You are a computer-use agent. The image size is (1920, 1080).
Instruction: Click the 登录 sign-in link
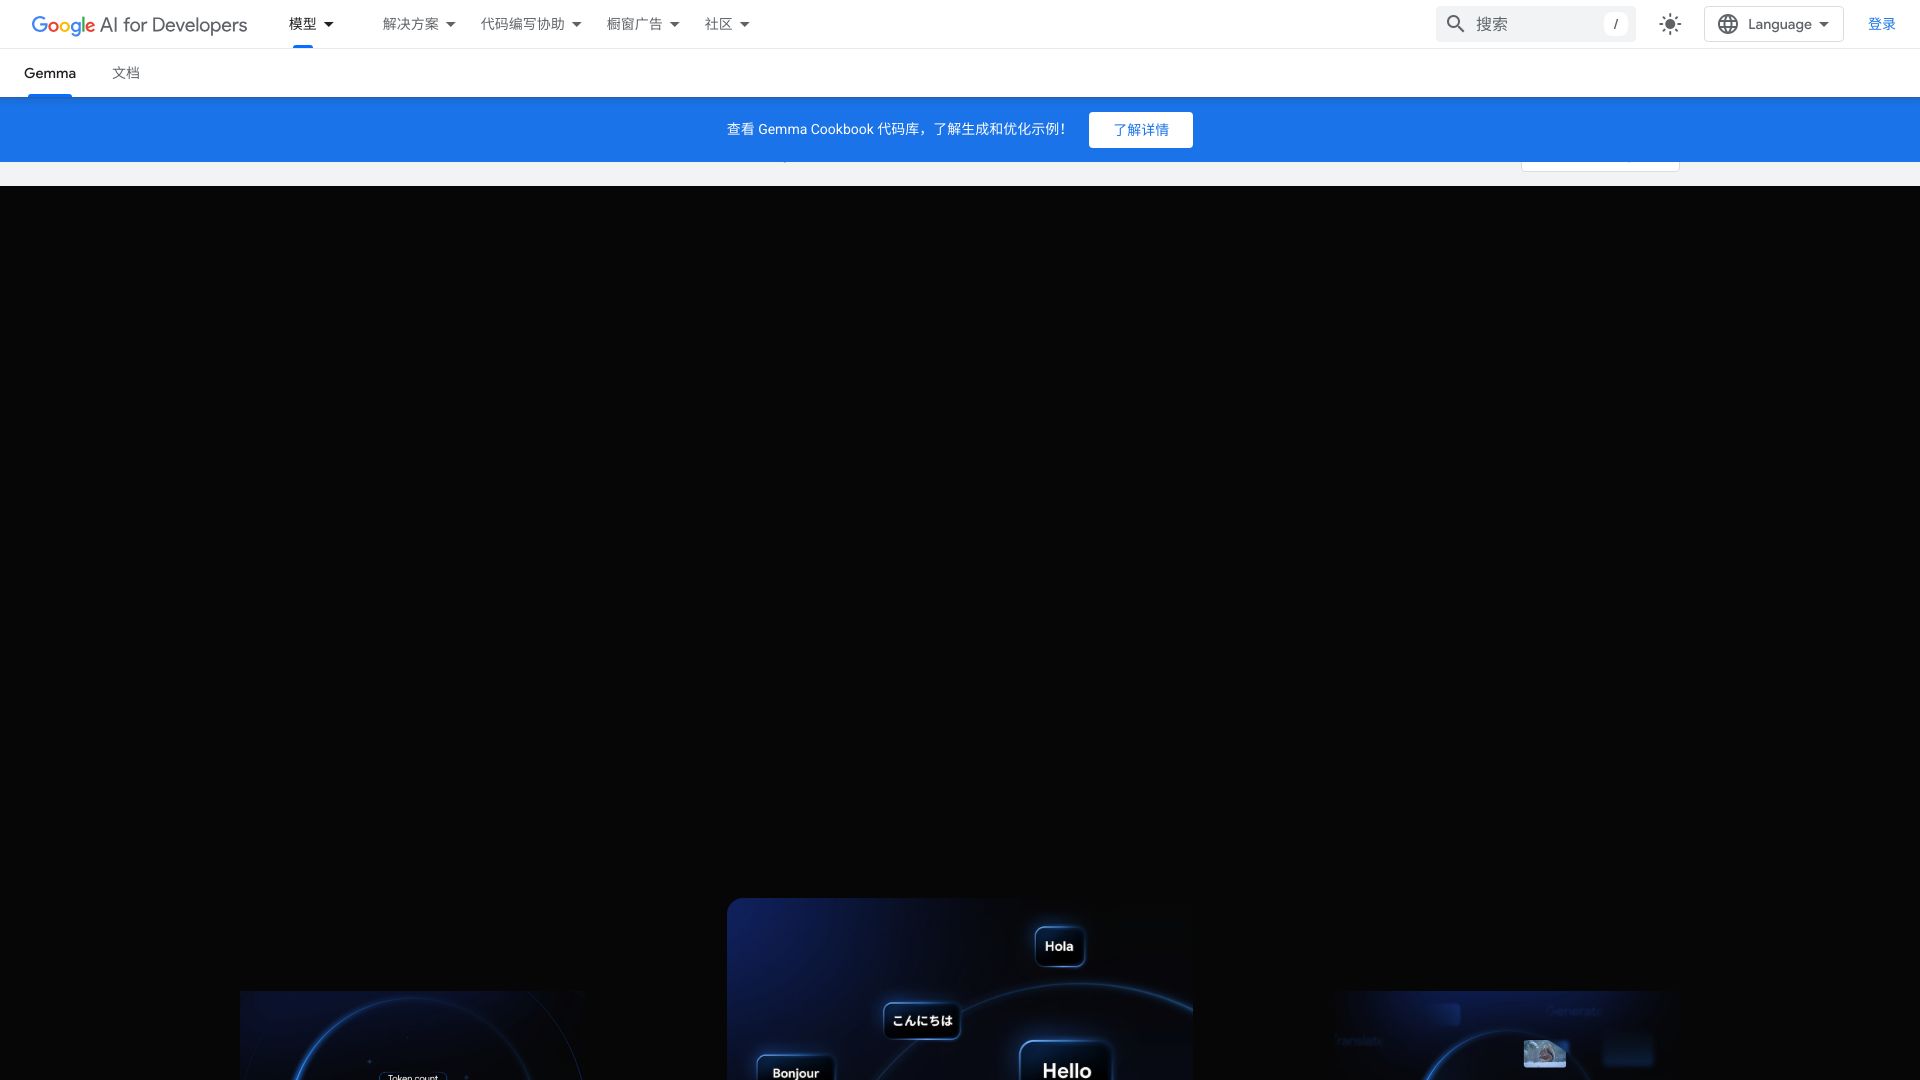1881,24
